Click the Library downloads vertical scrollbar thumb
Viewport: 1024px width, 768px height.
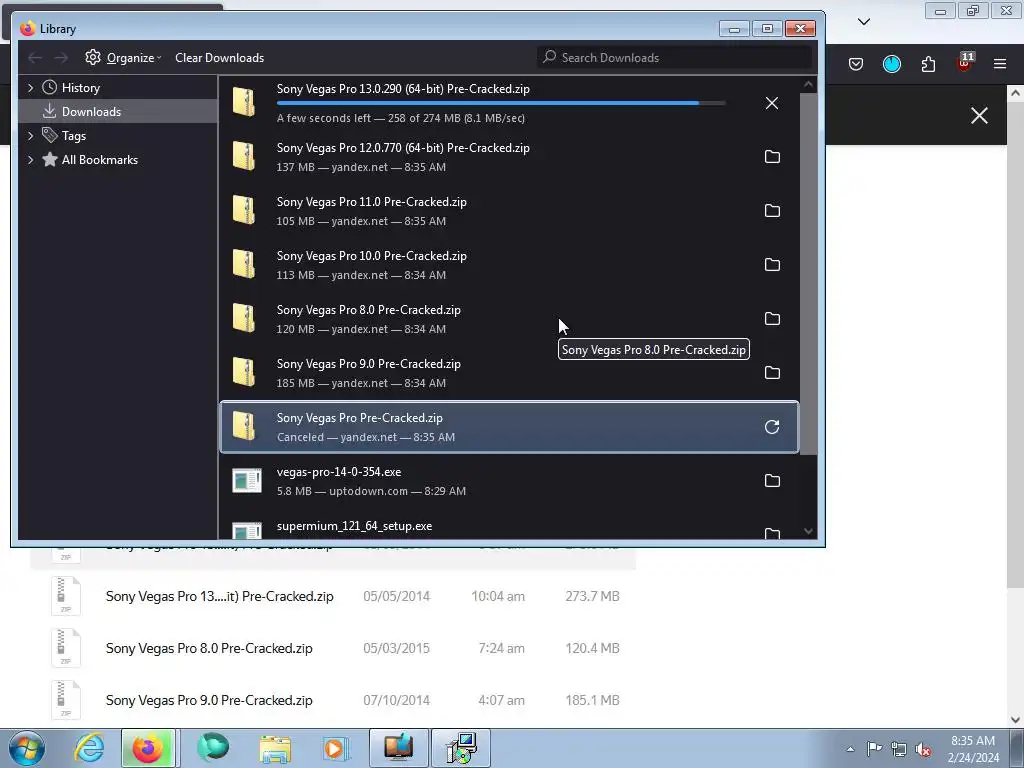pyautogui.click(x=808, y=273)
